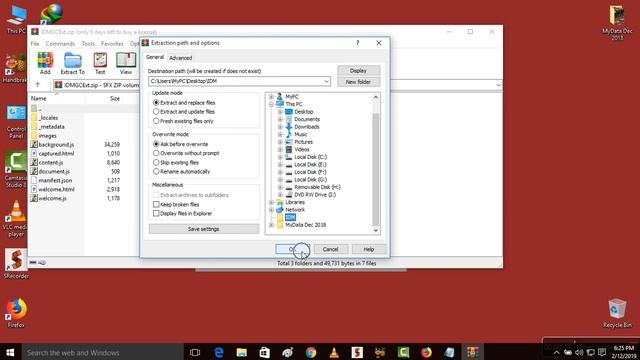This screenshot has height=360, width=640.
Task: Select Overwrite without prompt option
Action: [x=186, y=153]
